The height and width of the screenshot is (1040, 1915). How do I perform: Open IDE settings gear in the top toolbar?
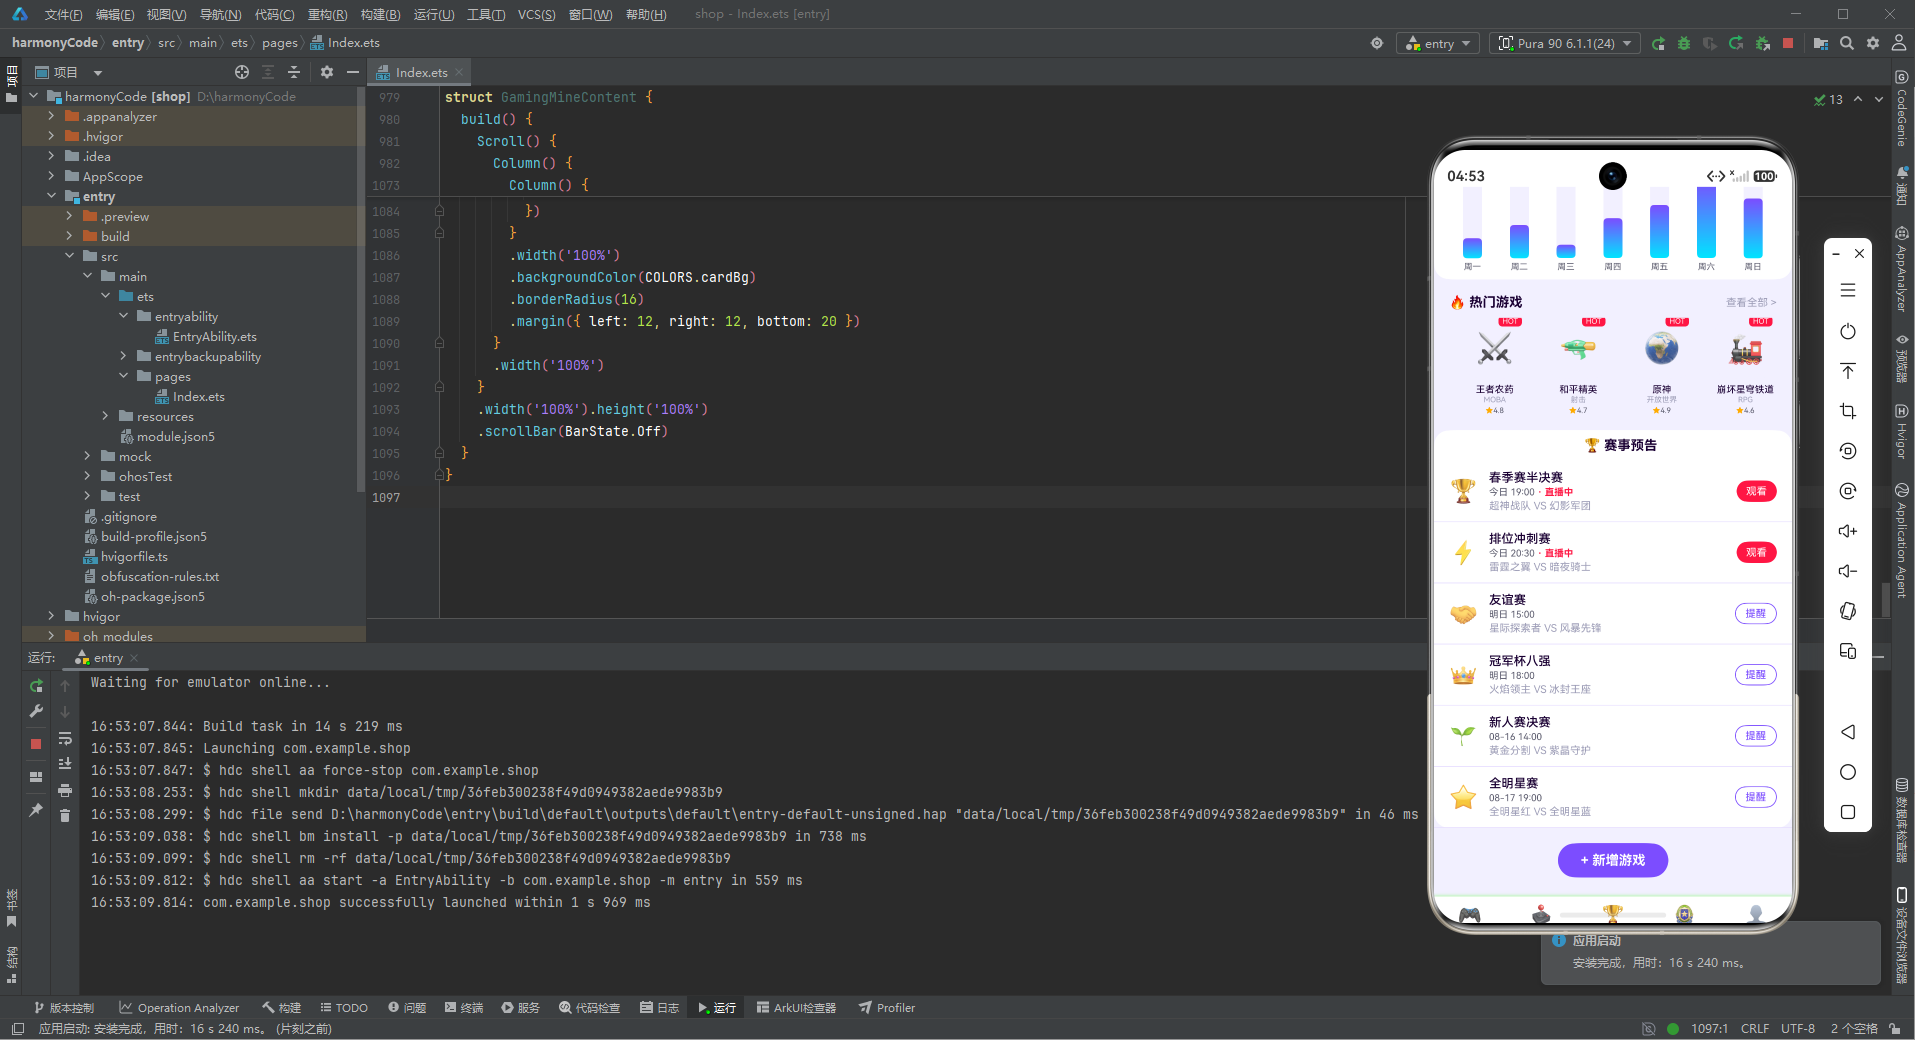(1873, 43)
